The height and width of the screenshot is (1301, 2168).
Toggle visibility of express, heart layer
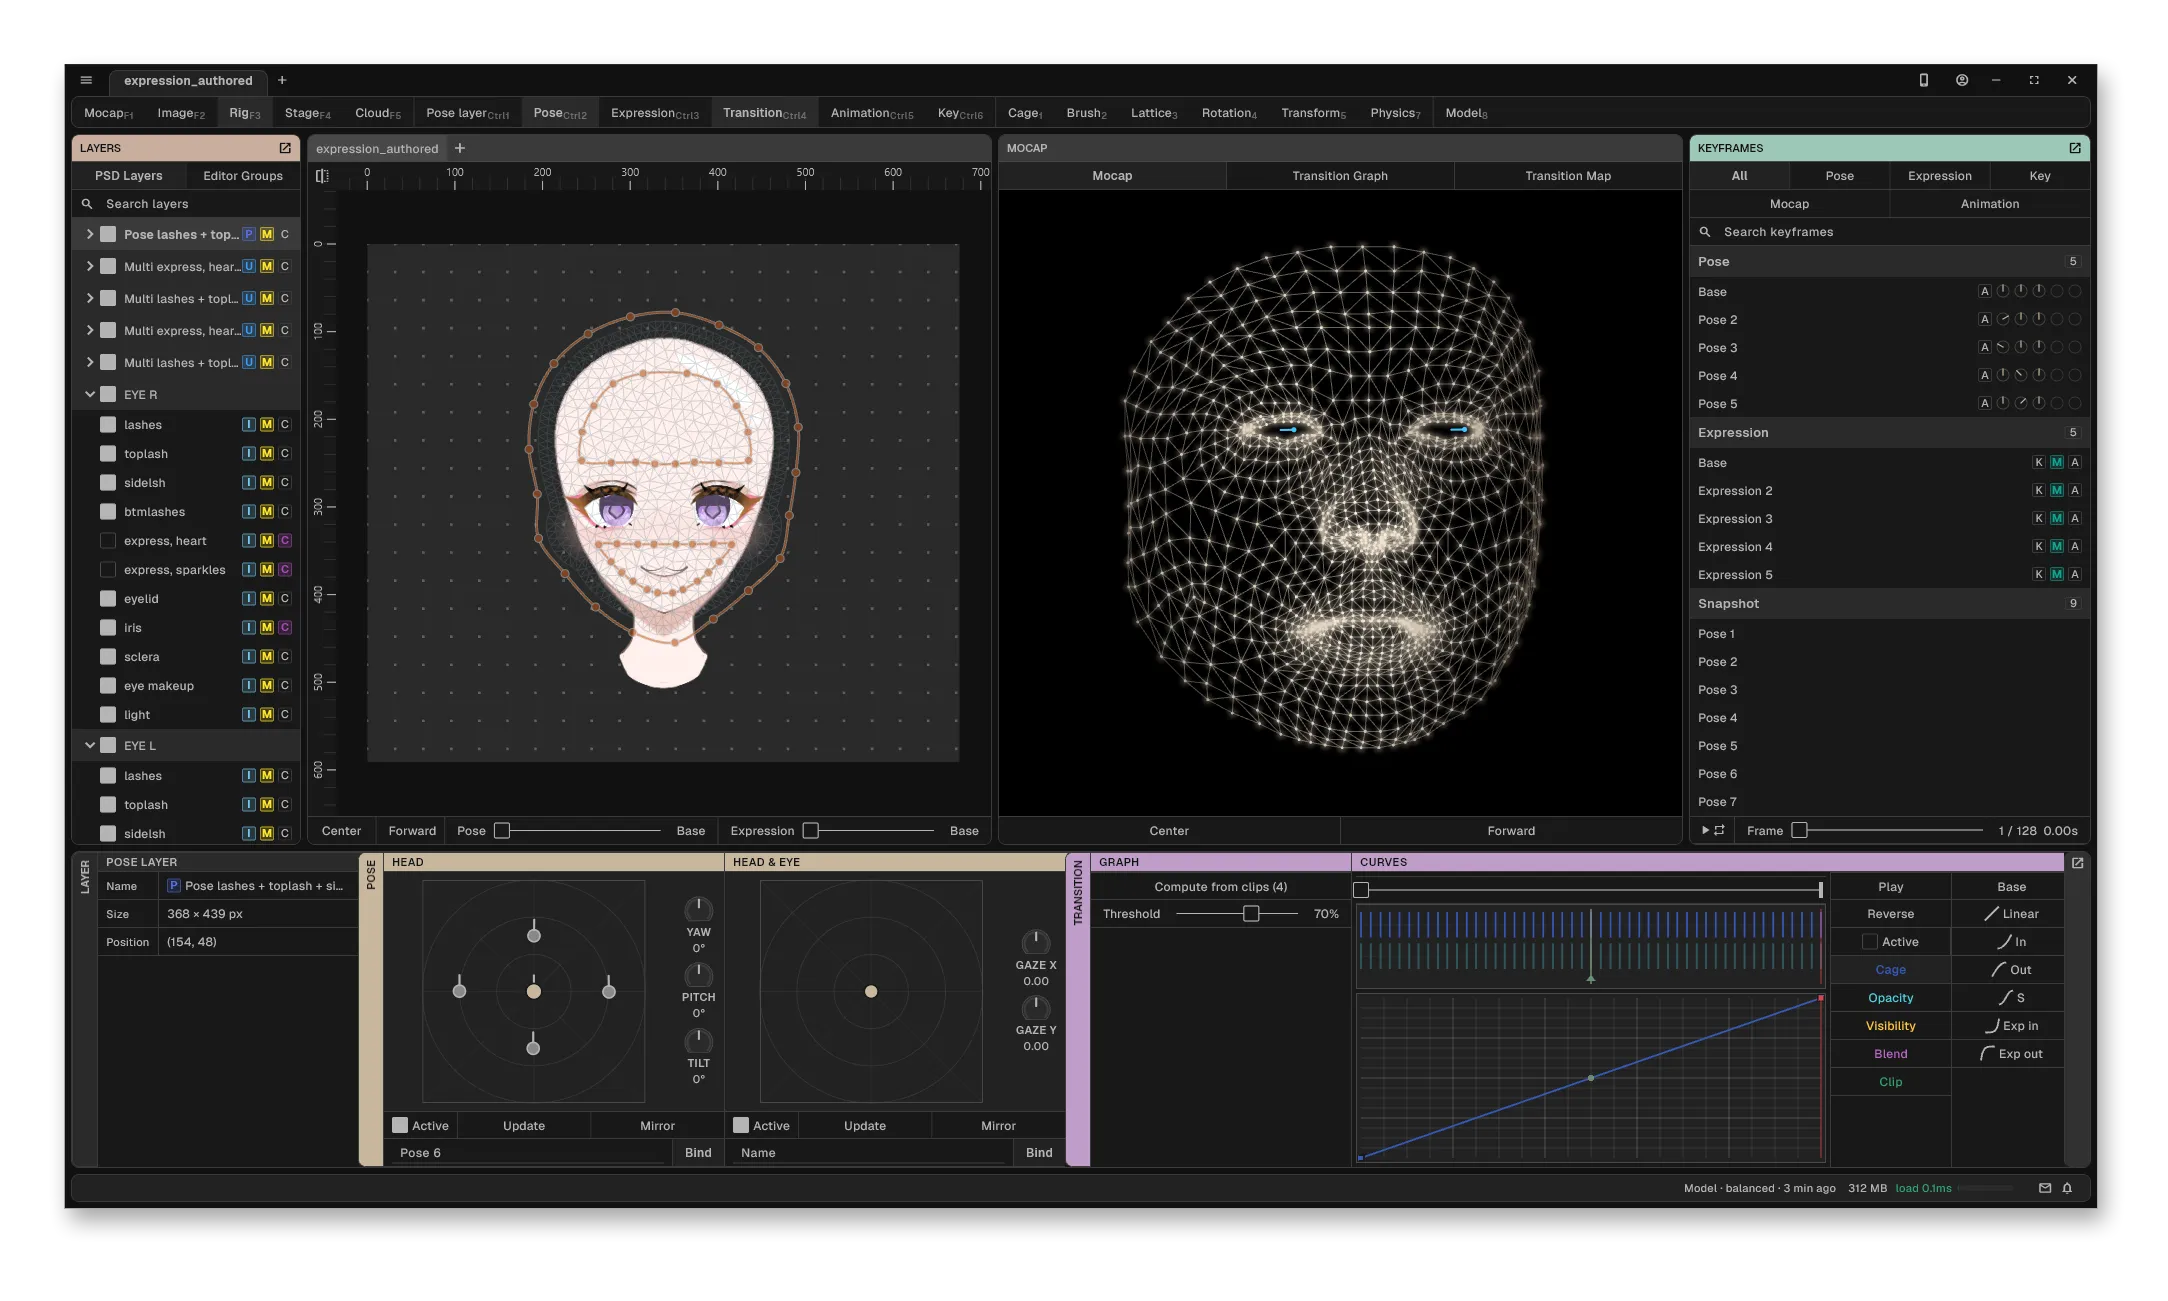click(108, 540)
